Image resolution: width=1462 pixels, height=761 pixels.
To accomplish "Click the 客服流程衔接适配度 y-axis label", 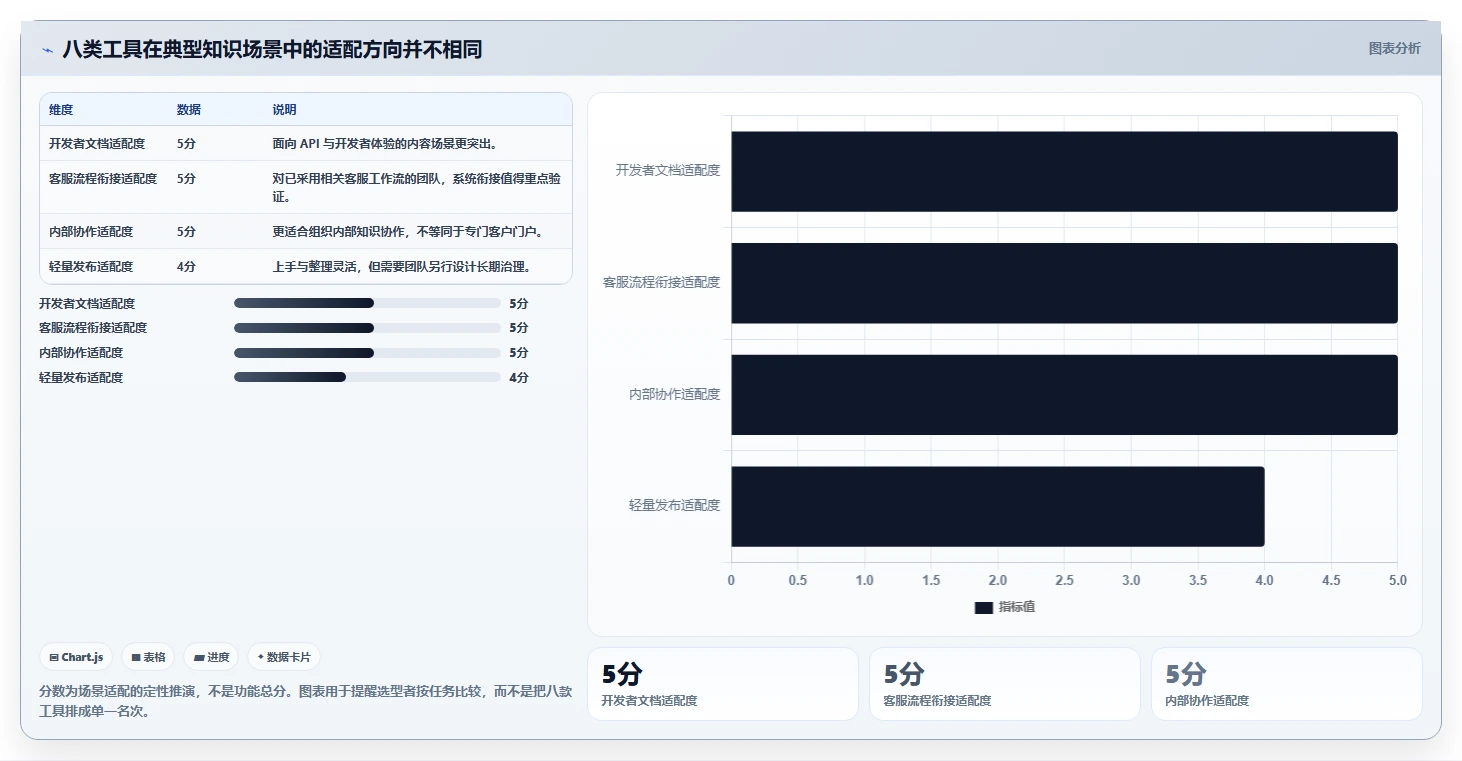I will coord(661,283).
